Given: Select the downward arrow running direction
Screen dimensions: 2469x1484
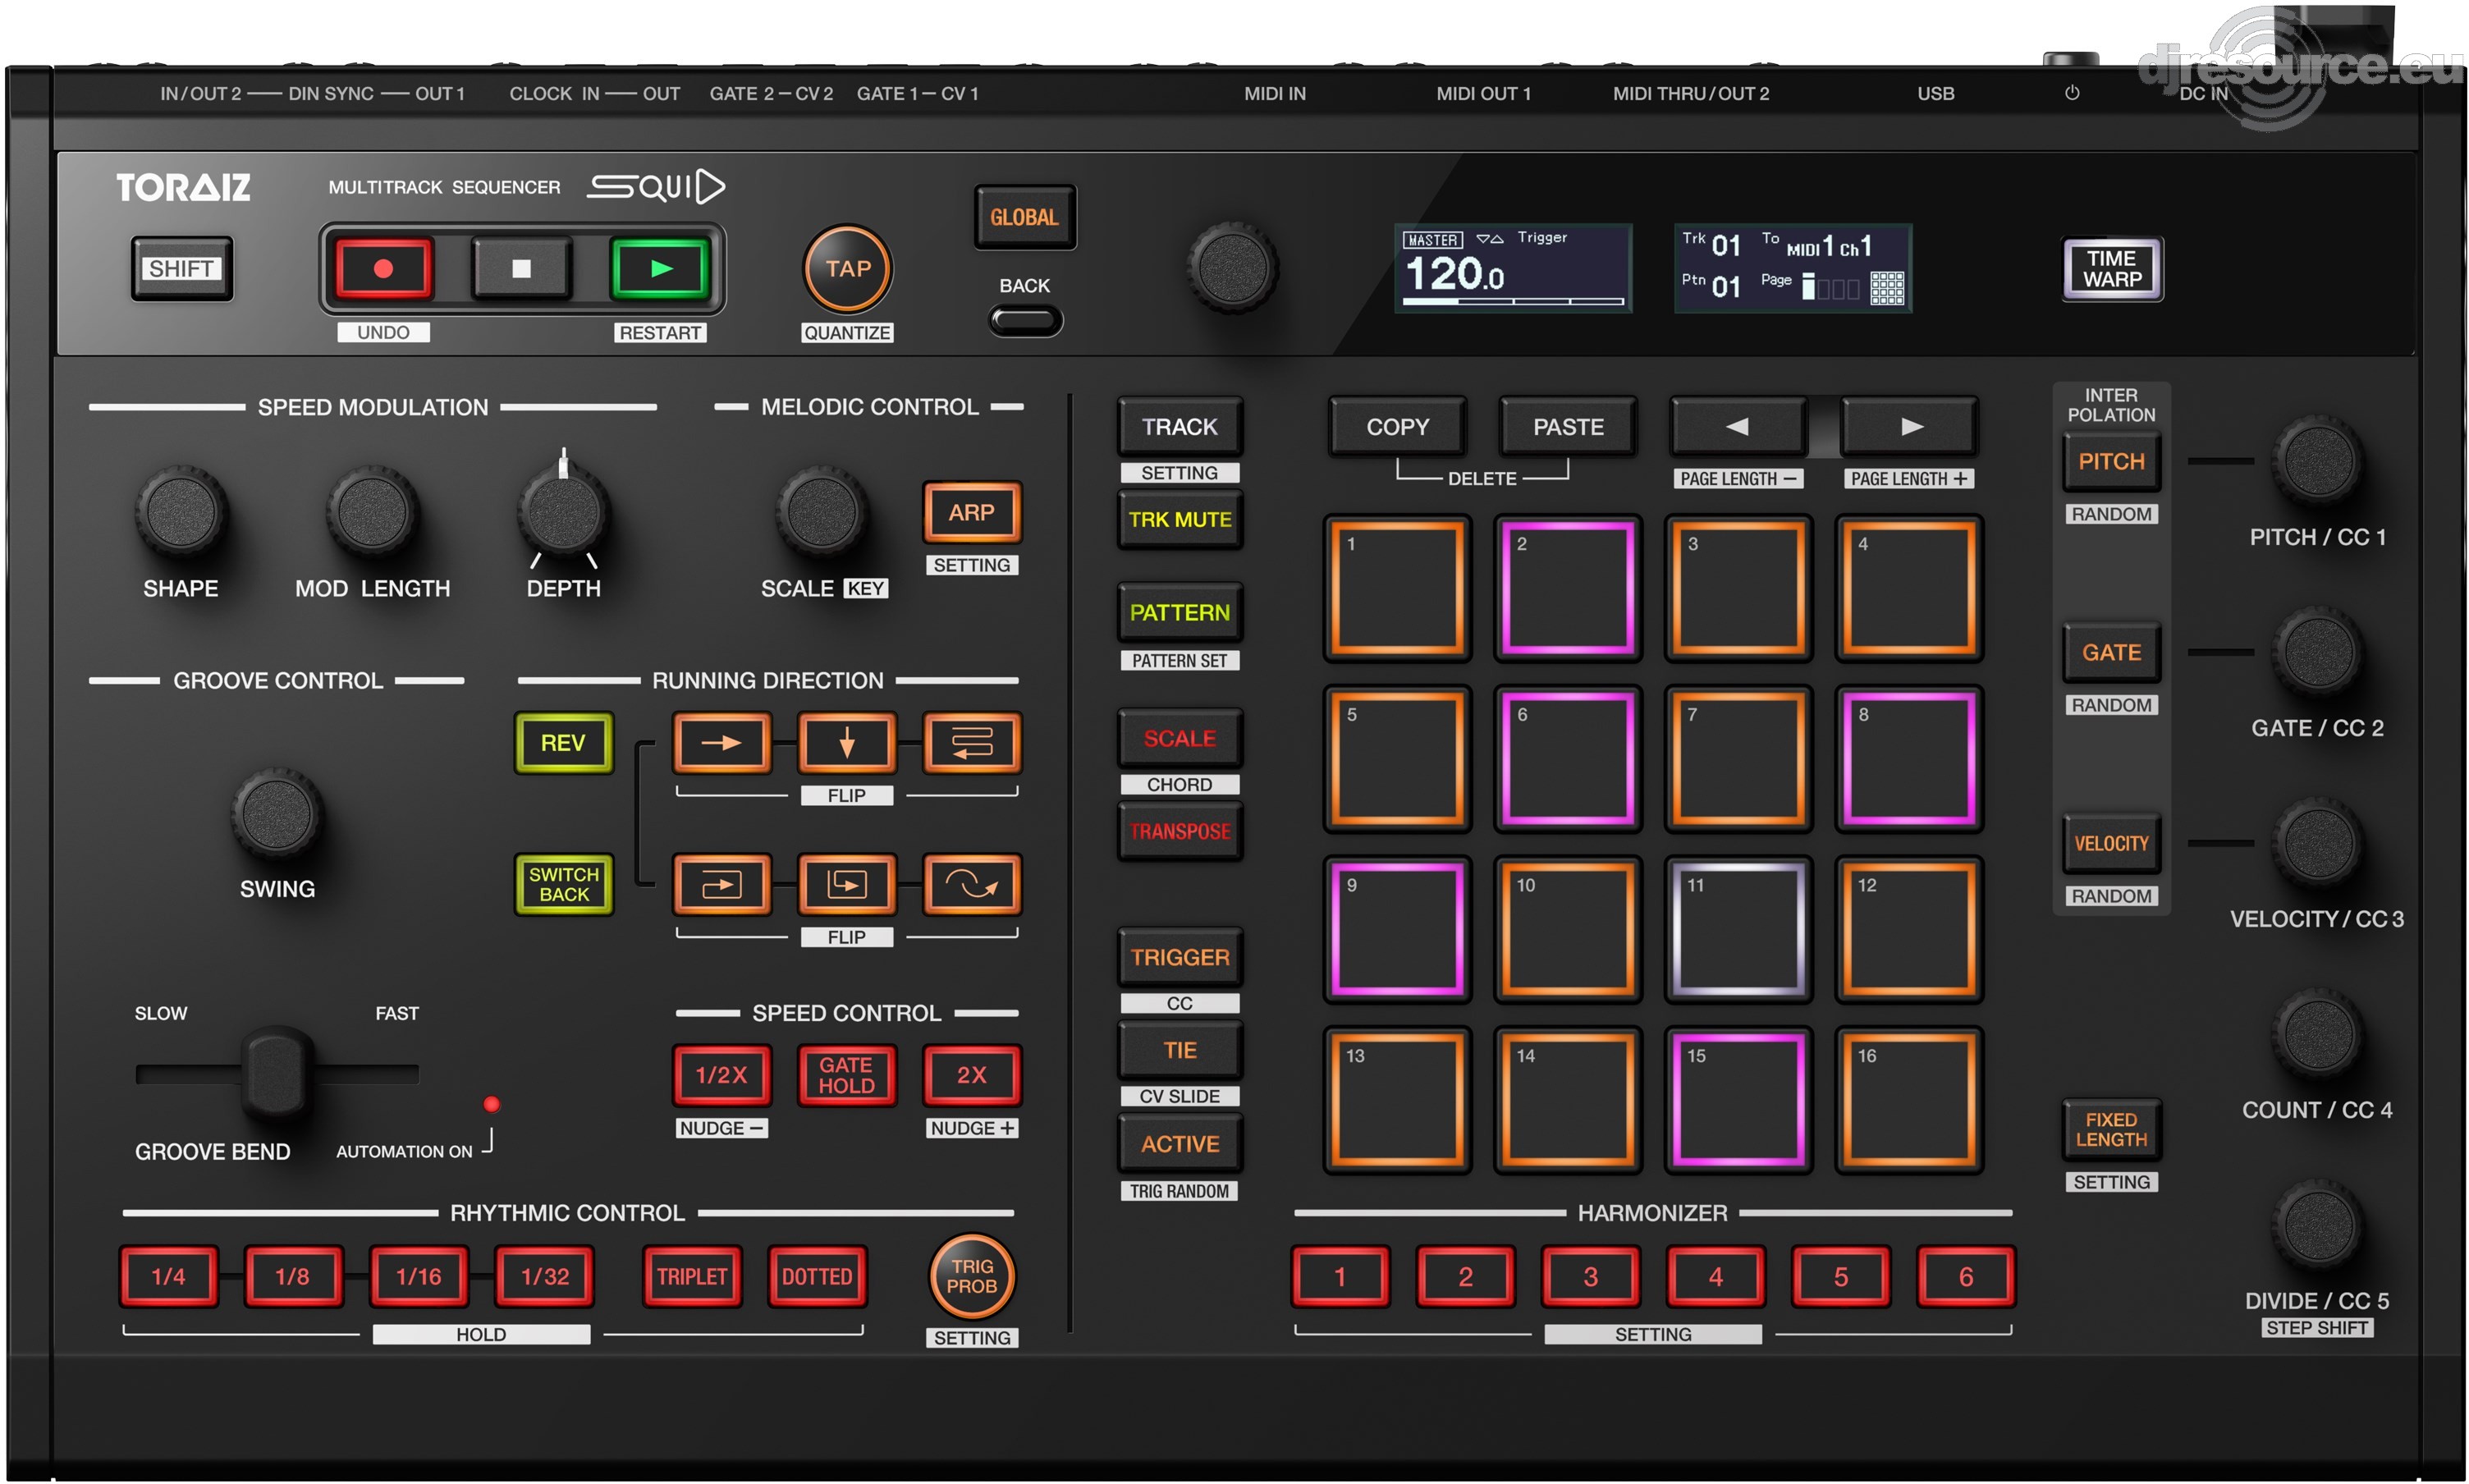Looking at the screenshot, I should click(846, 743).
